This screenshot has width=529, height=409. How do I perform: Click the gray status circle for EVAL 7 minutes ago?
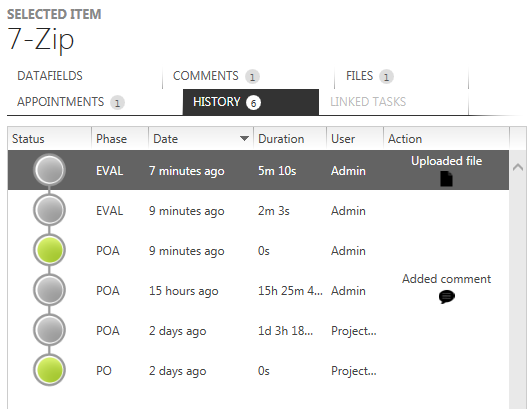(49, 170)
